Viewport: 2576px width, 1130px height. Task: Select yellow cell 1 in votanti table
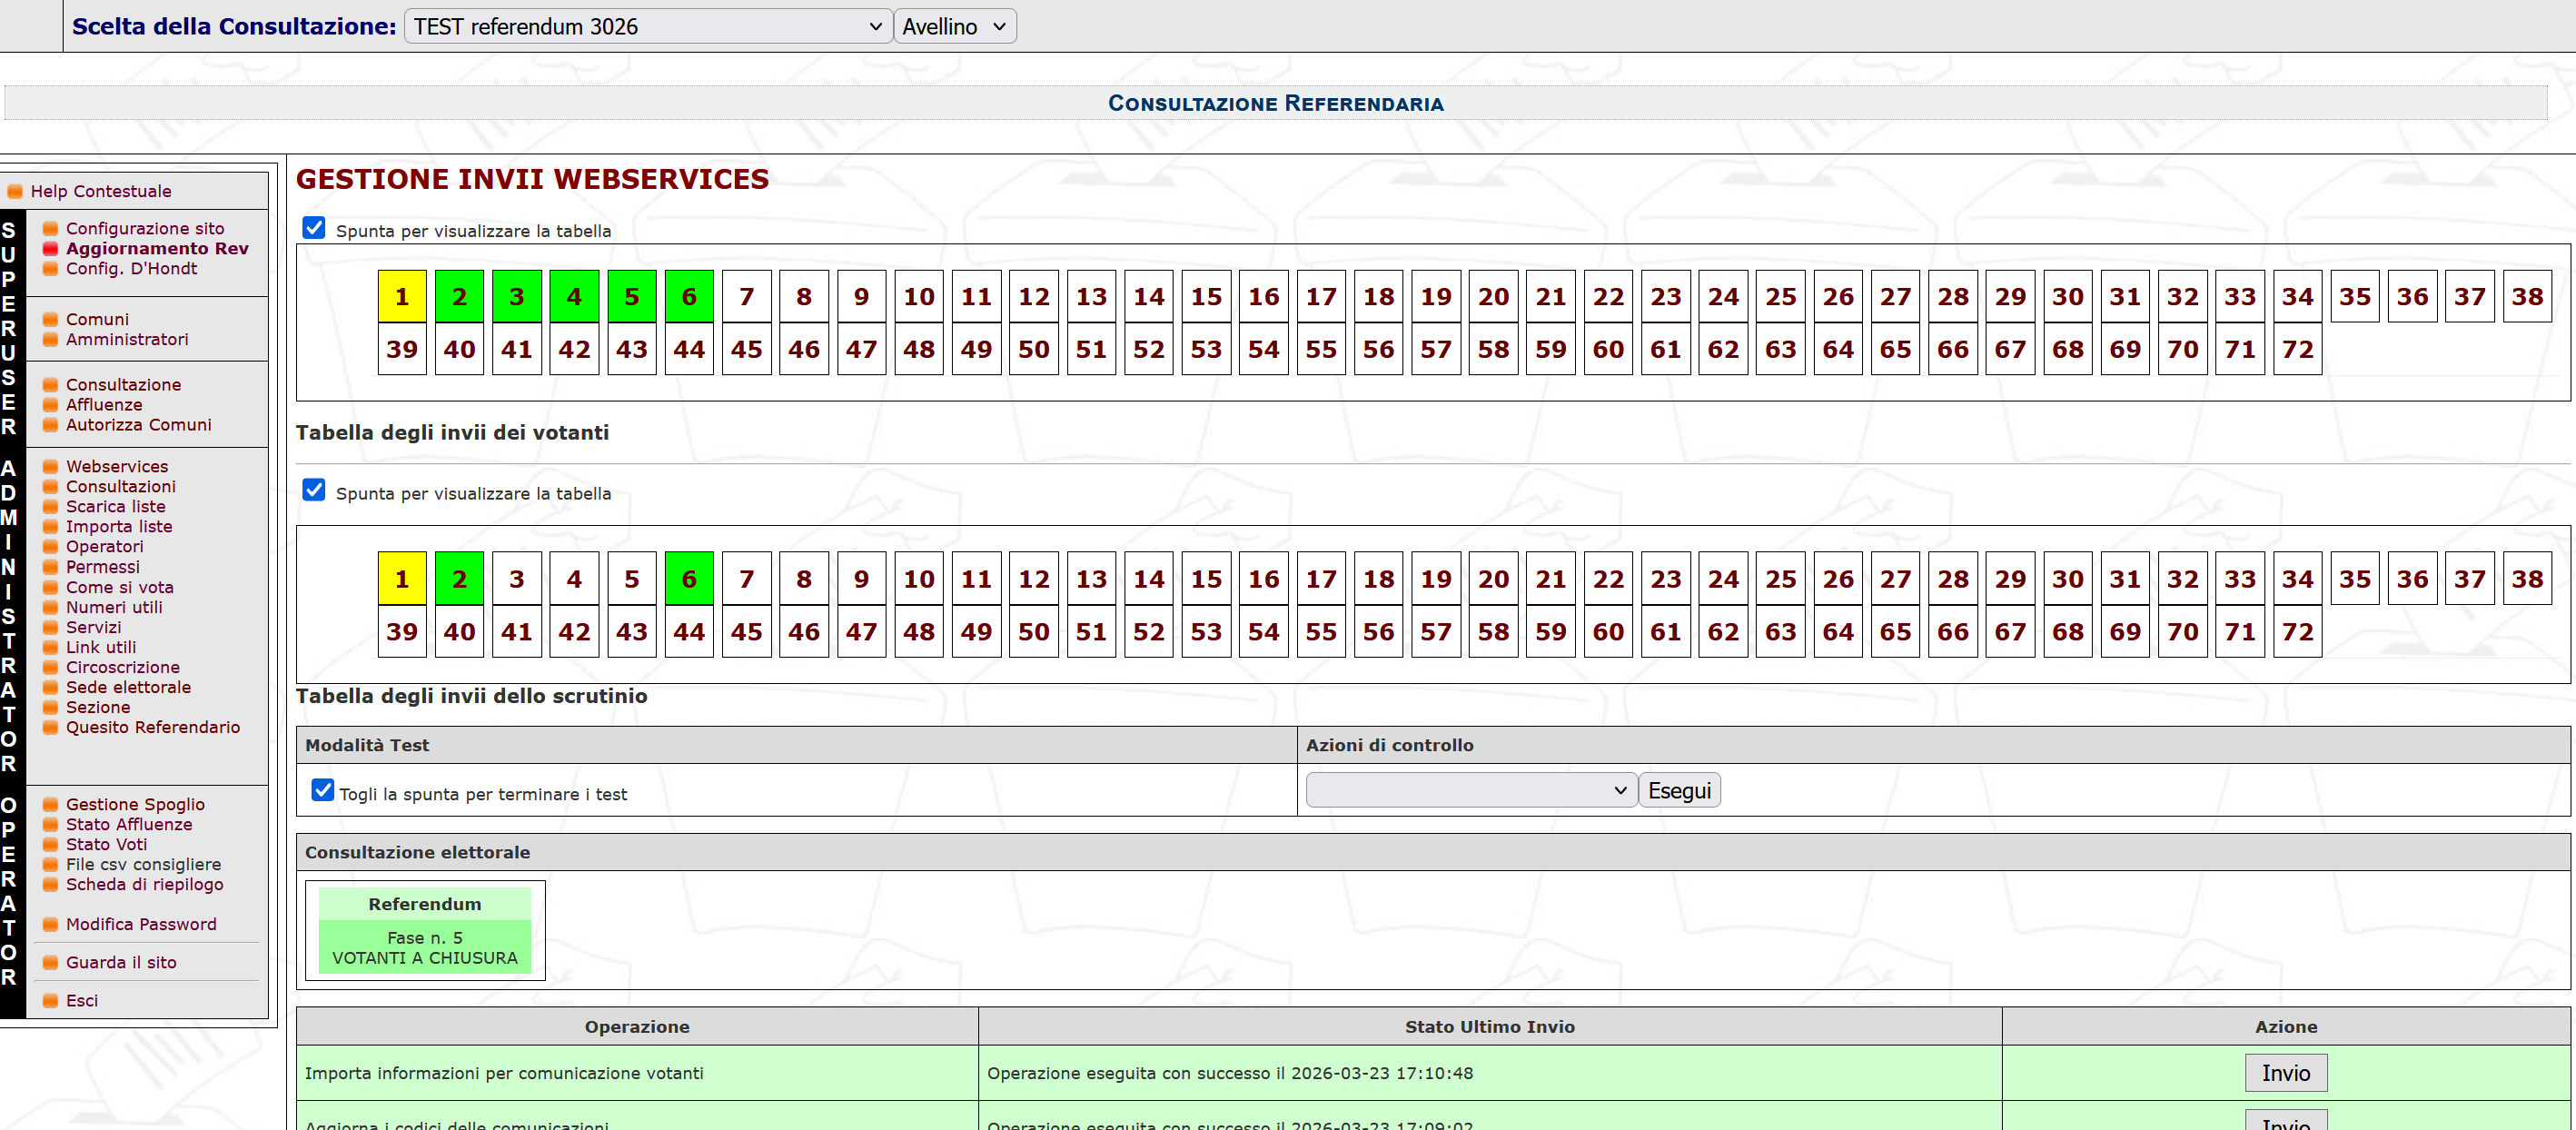click(402, 297)
